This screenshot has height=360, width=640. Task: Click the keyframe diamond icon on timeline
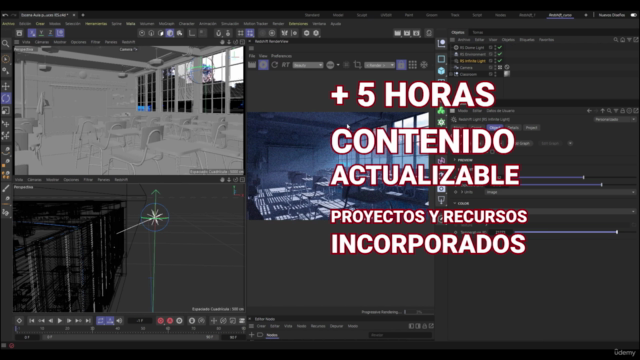click(19, 321)
